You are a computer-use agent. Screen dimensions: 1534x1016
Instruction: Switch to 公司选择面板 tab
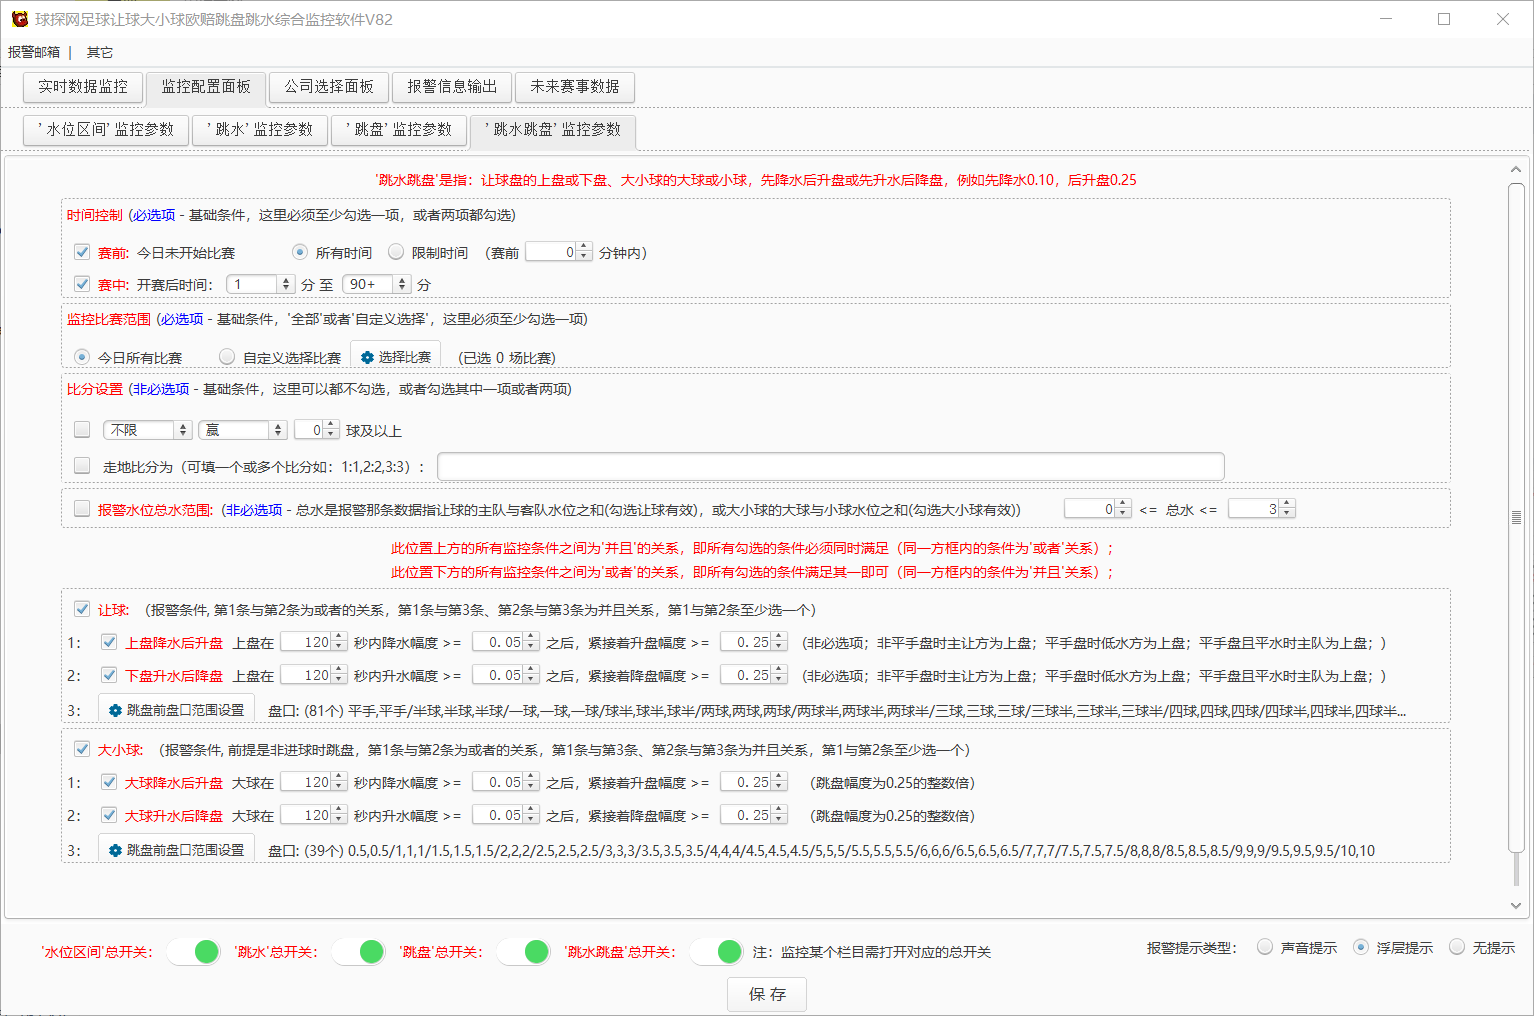[329, 87]
